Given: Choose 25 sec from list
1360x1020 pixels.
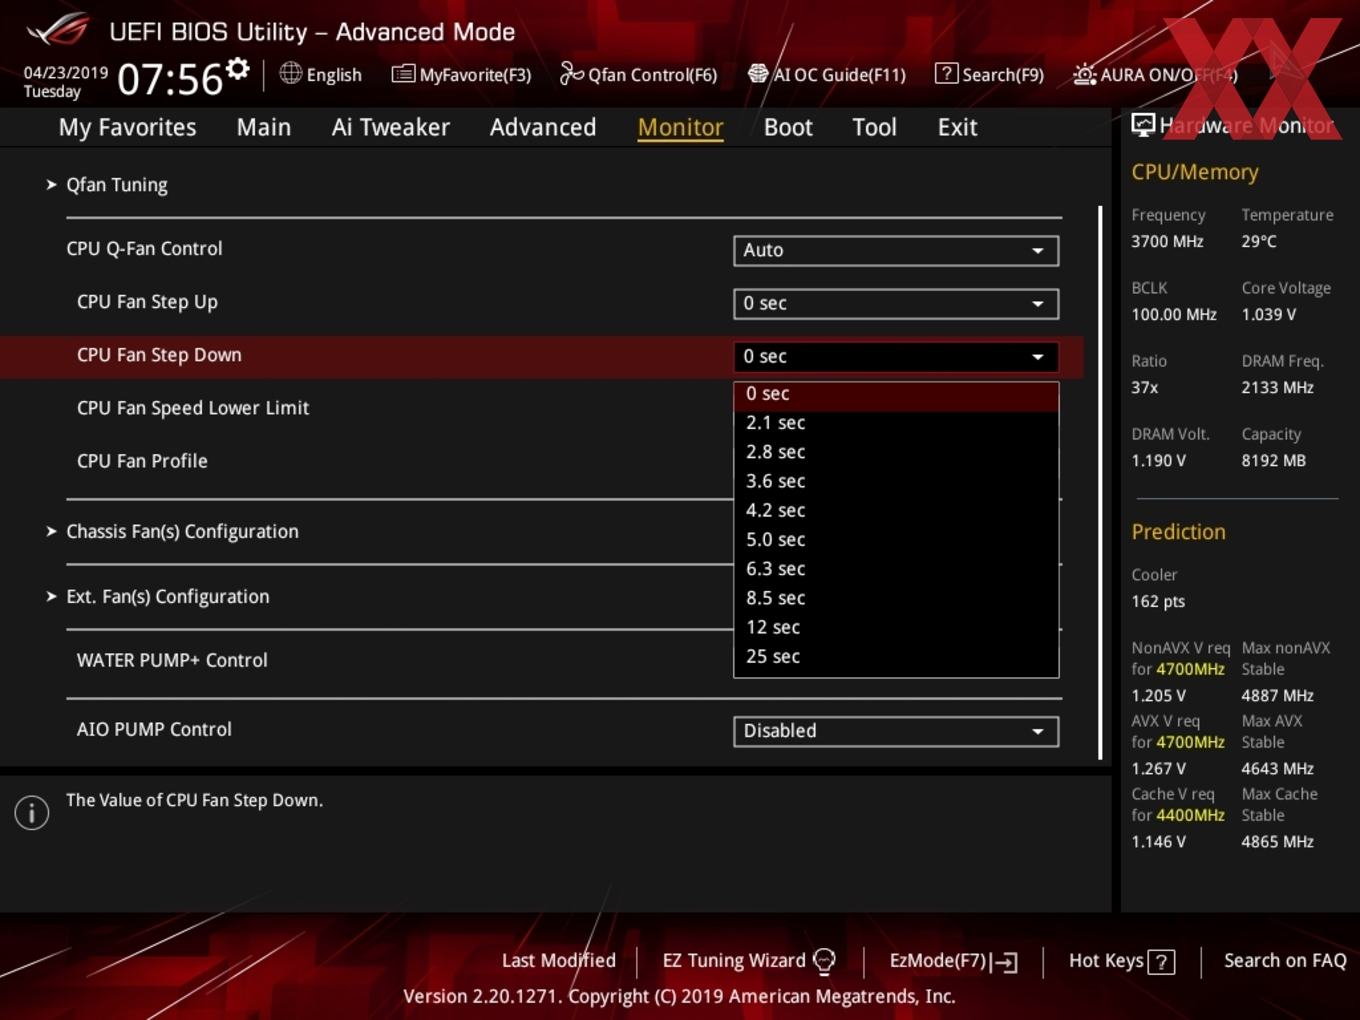Looking at the screenshot, I should tap(896, 656).
